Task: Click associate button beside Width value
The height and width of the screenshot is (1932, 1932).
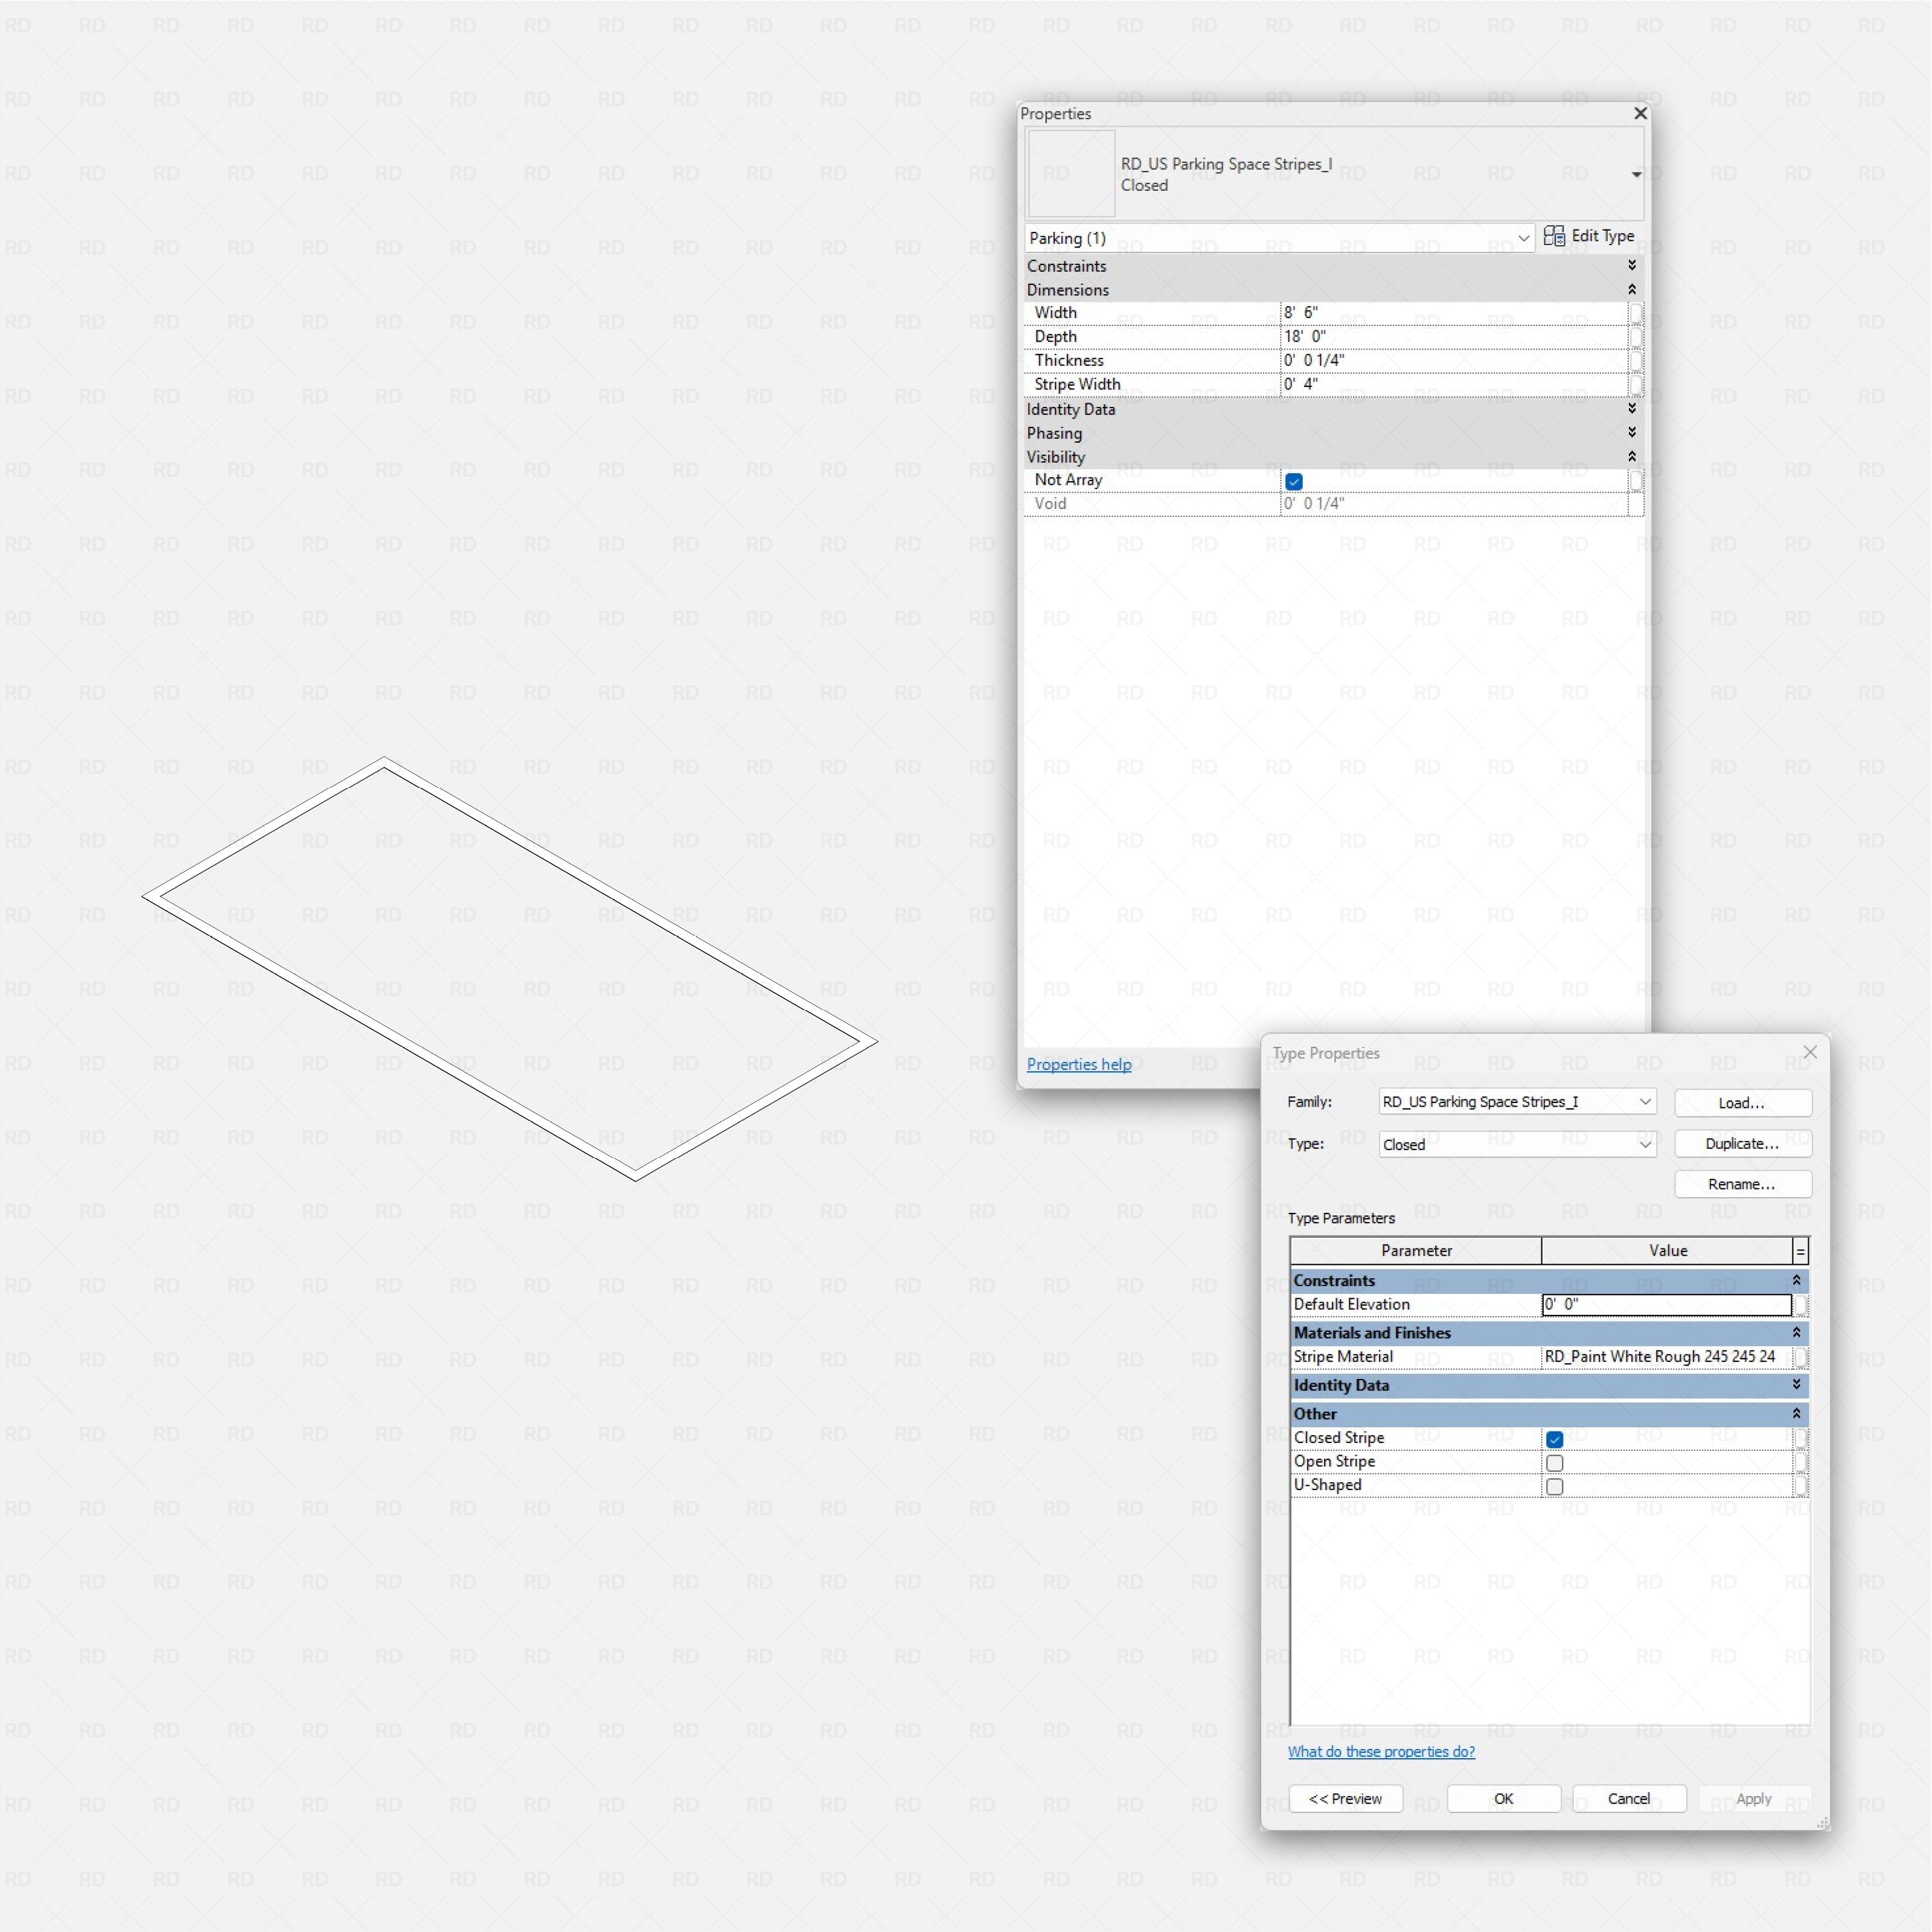Action: [x=1636, y=313]
